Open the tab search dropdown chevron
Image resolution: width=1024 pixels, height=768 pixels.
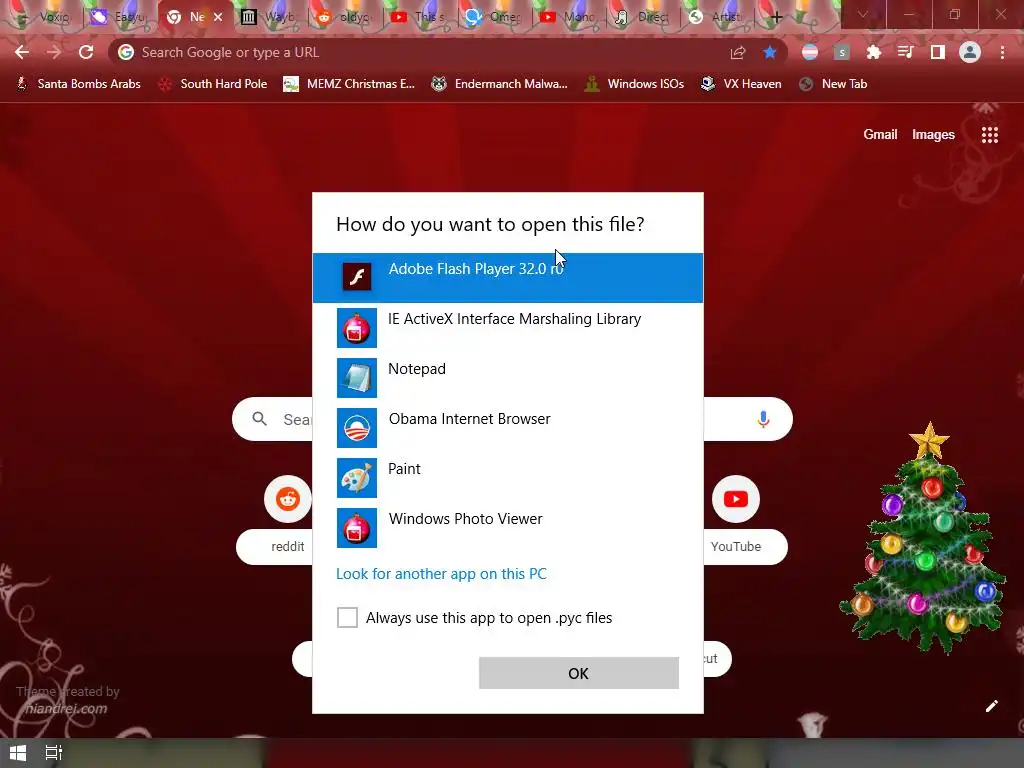point(863,14)
